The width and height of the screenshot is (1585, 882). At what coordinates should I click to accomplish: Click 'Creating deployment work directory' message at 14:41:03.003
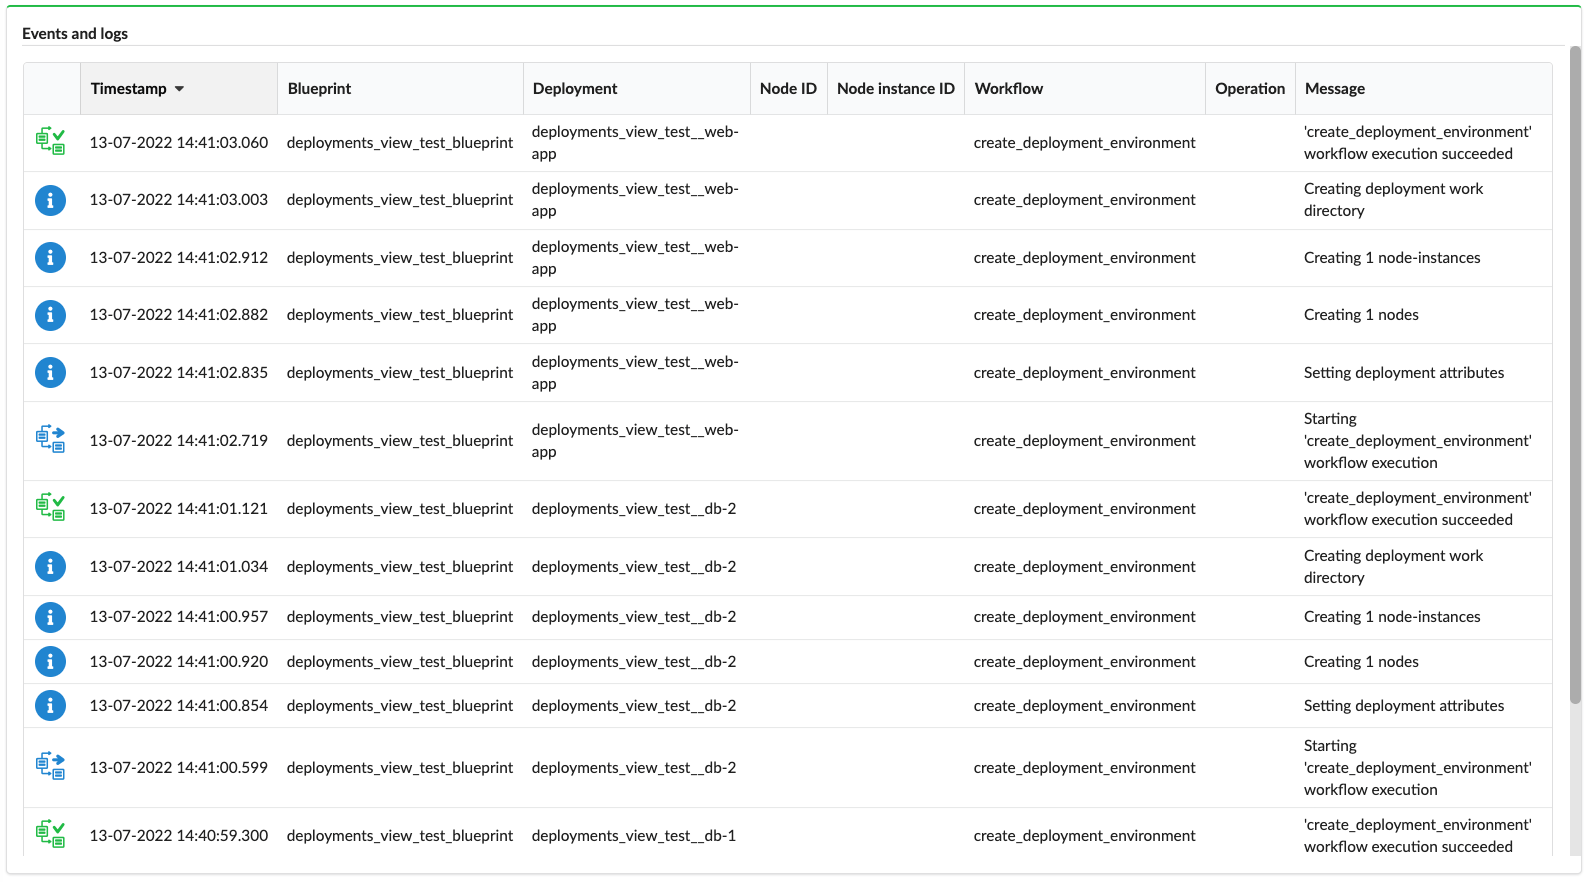coord(1393,199)
